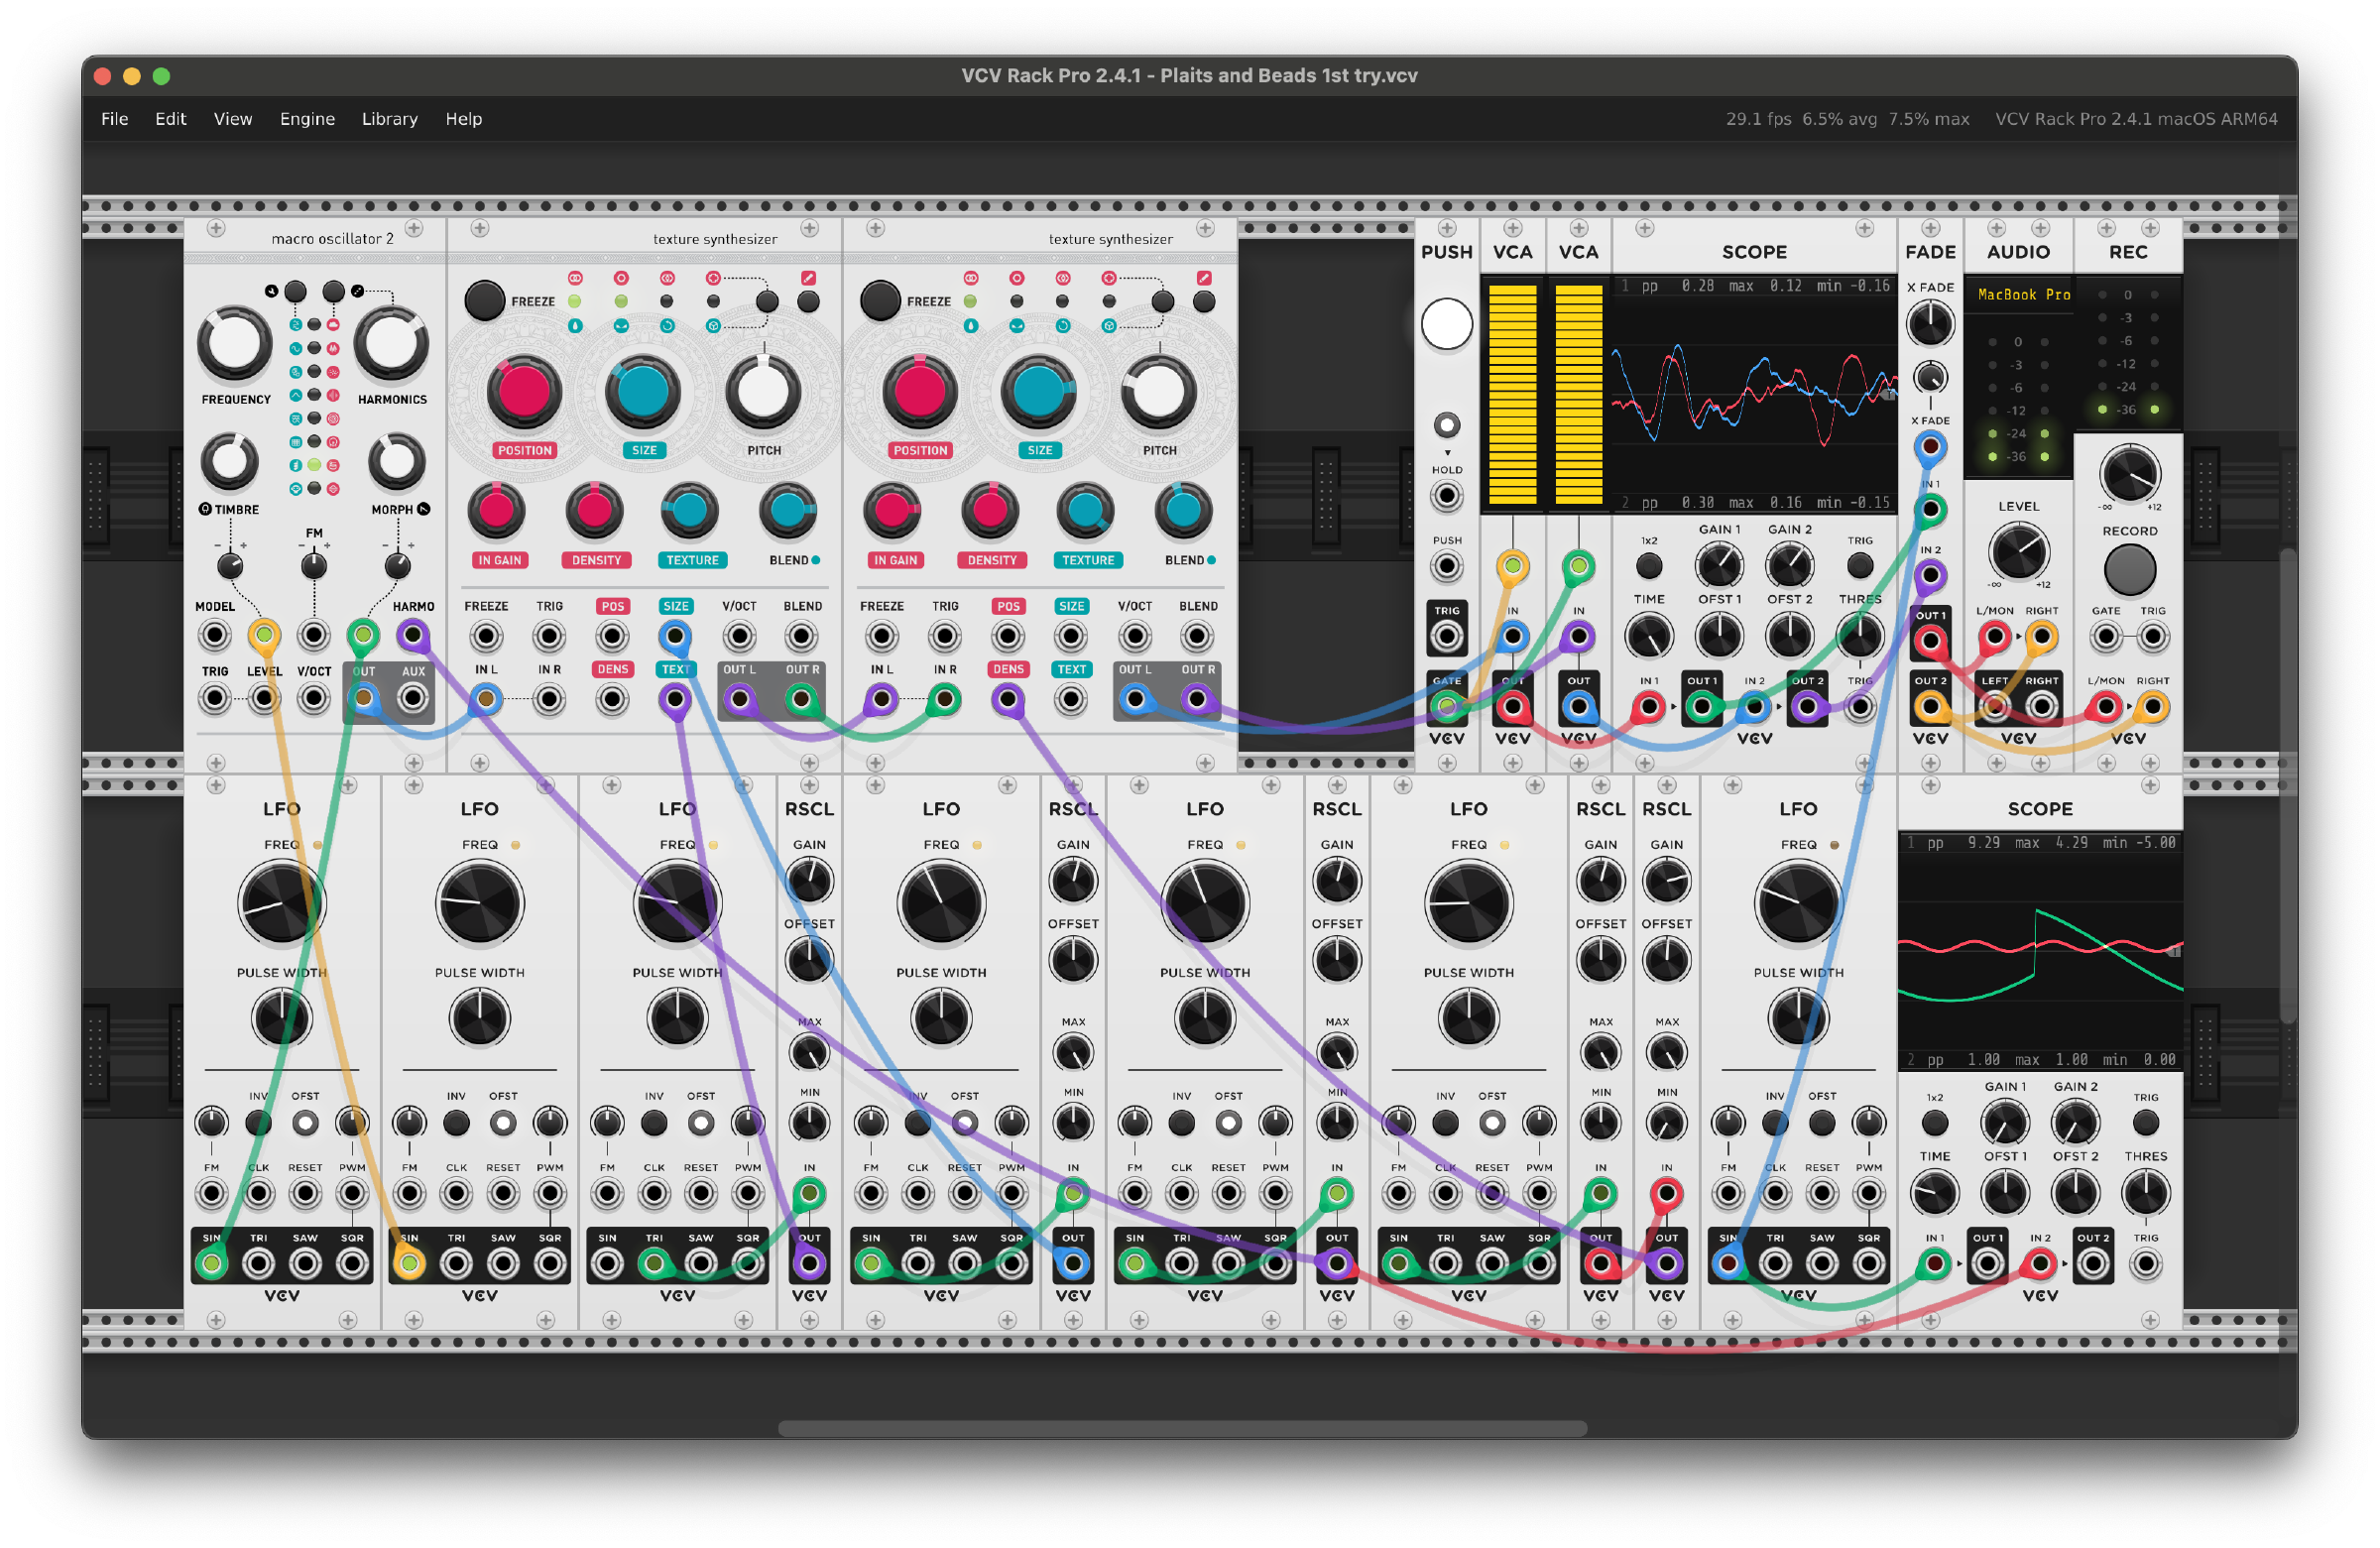Open the Engine menu
The width and height of the screenshot is (2380, 1548).
coord(307,119)
